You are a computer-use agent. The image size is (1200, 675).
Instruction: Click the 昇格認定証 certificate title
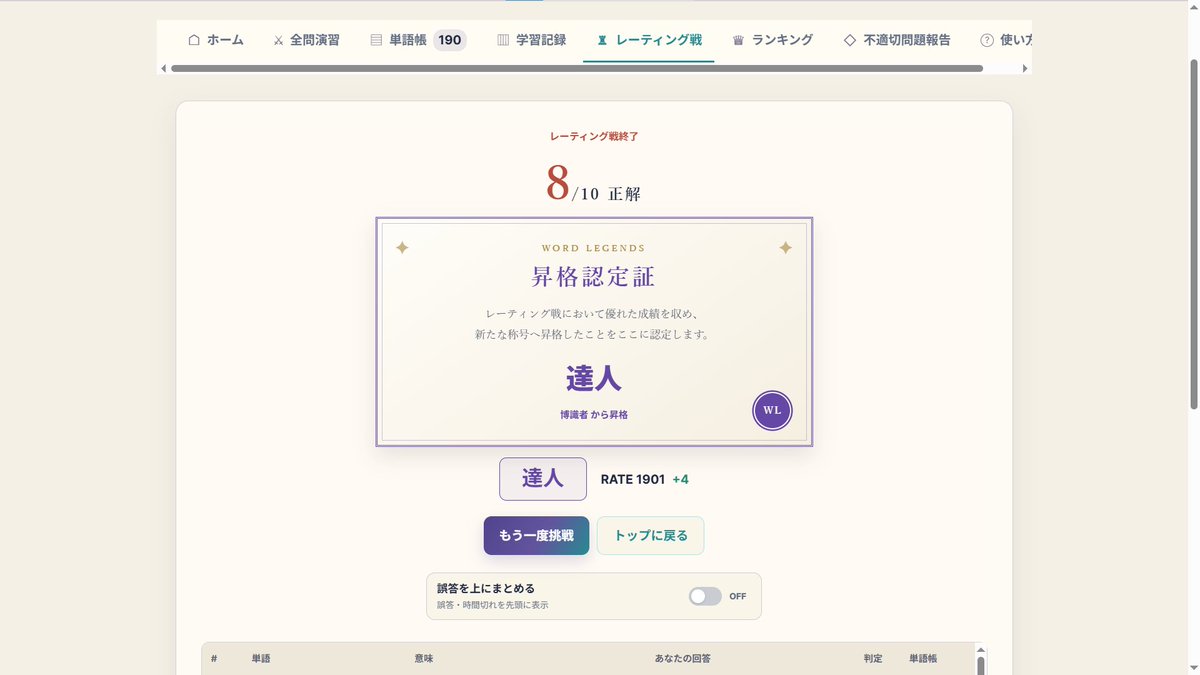(x=593, y=276)
